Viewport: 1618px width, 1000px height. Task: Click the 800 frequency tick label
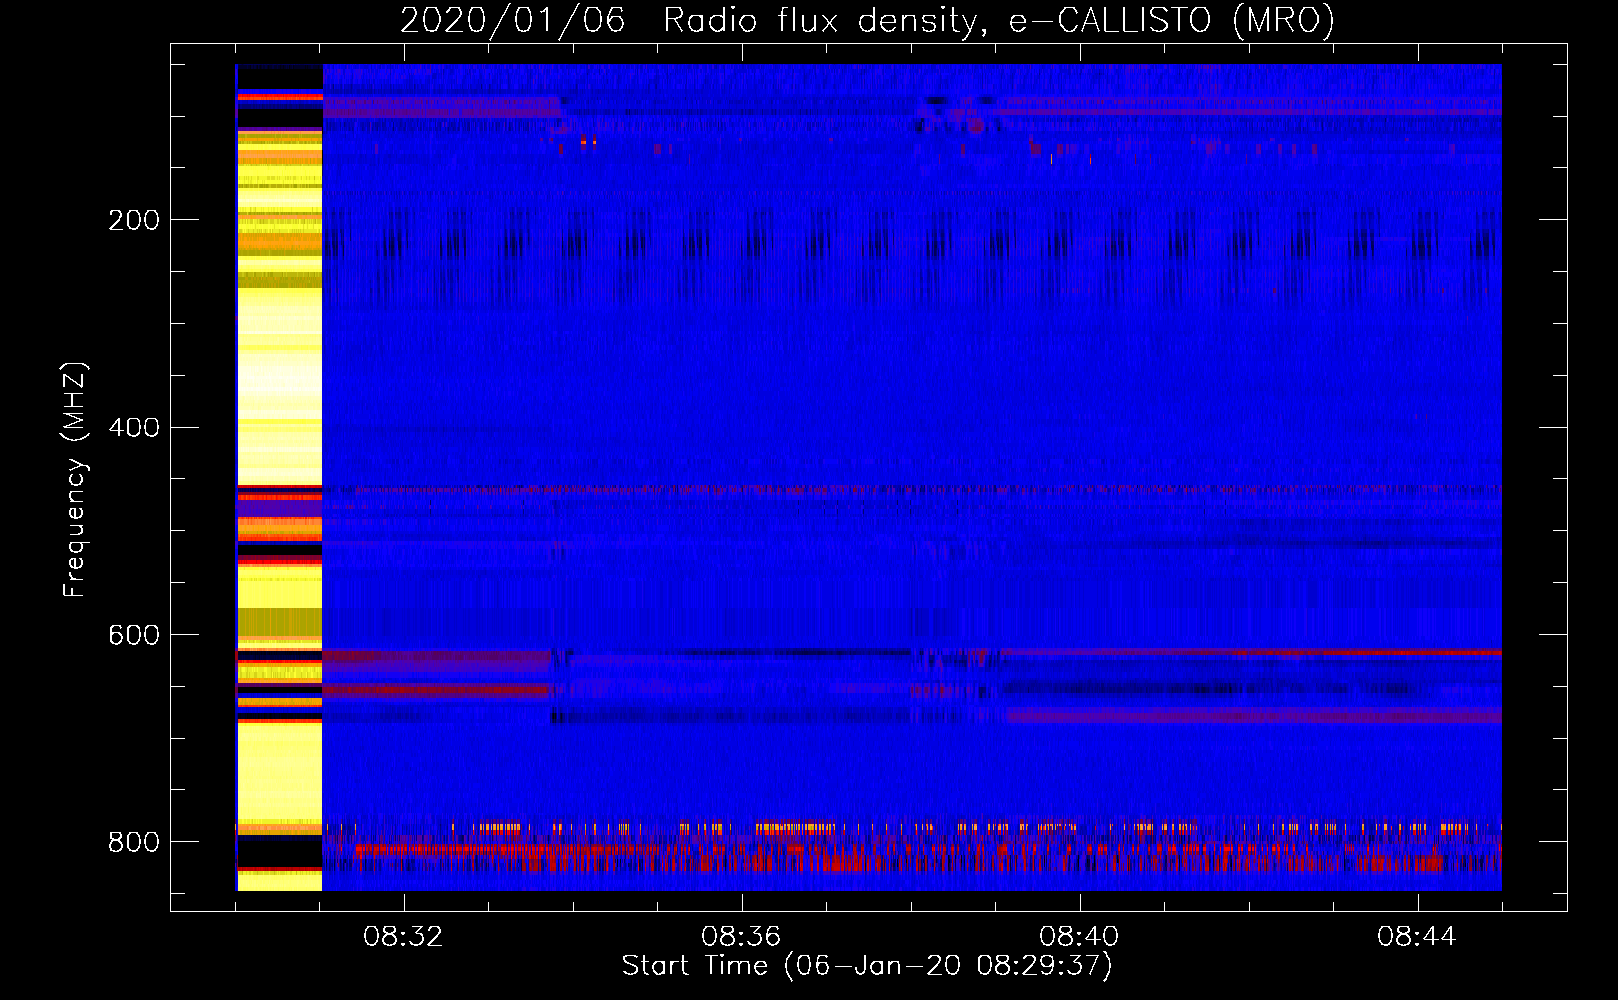[x=134, y=842]
